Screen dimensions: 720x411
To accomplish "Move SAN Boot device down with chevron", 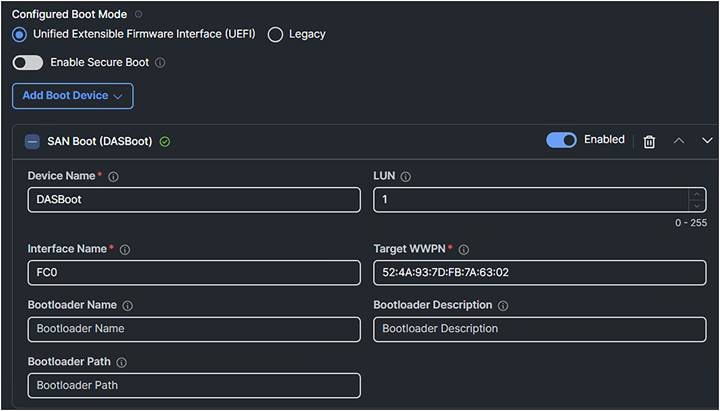I will coord(707,141).
